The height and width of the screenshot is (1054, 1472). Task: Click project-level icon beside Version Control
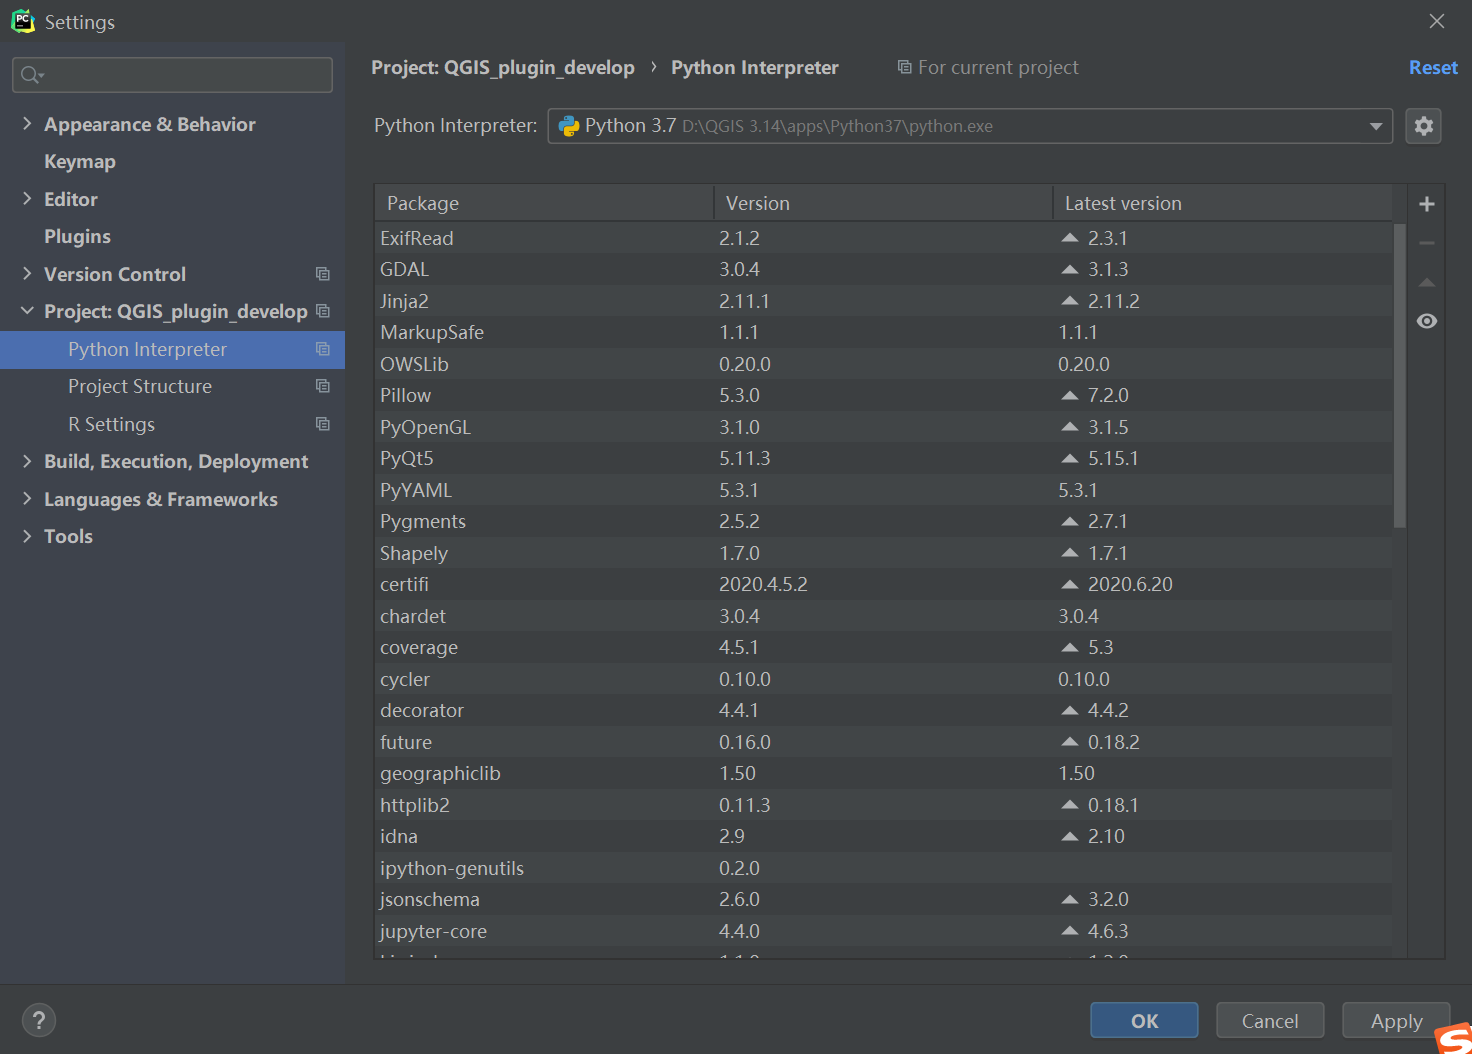pos(323,274)
